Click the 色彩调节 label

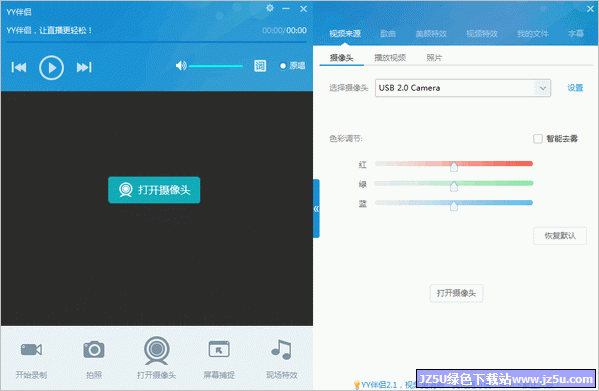[346, 139]
